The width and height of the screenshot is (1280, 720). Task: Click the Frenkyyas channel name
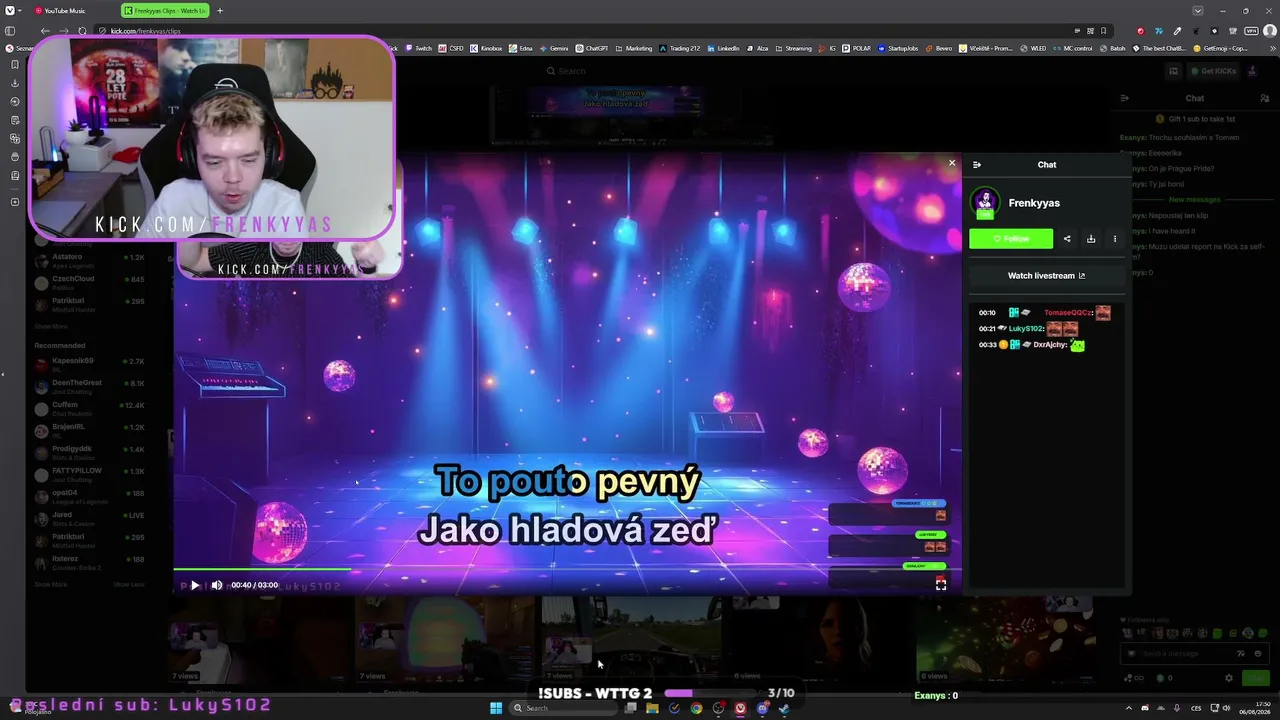point(1034,203)
